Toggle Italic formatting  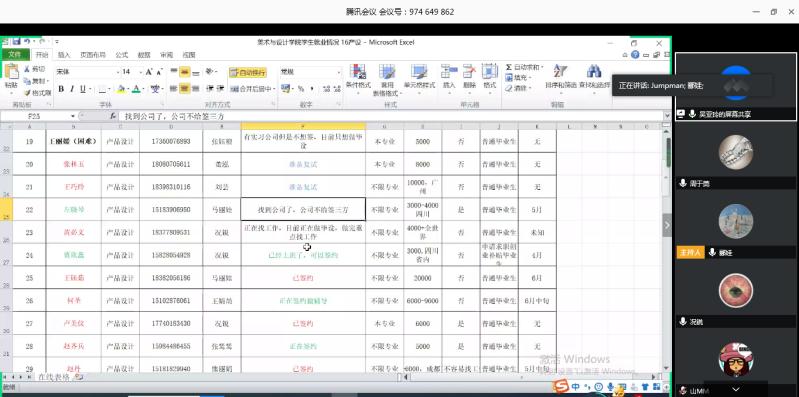[72, 89]
